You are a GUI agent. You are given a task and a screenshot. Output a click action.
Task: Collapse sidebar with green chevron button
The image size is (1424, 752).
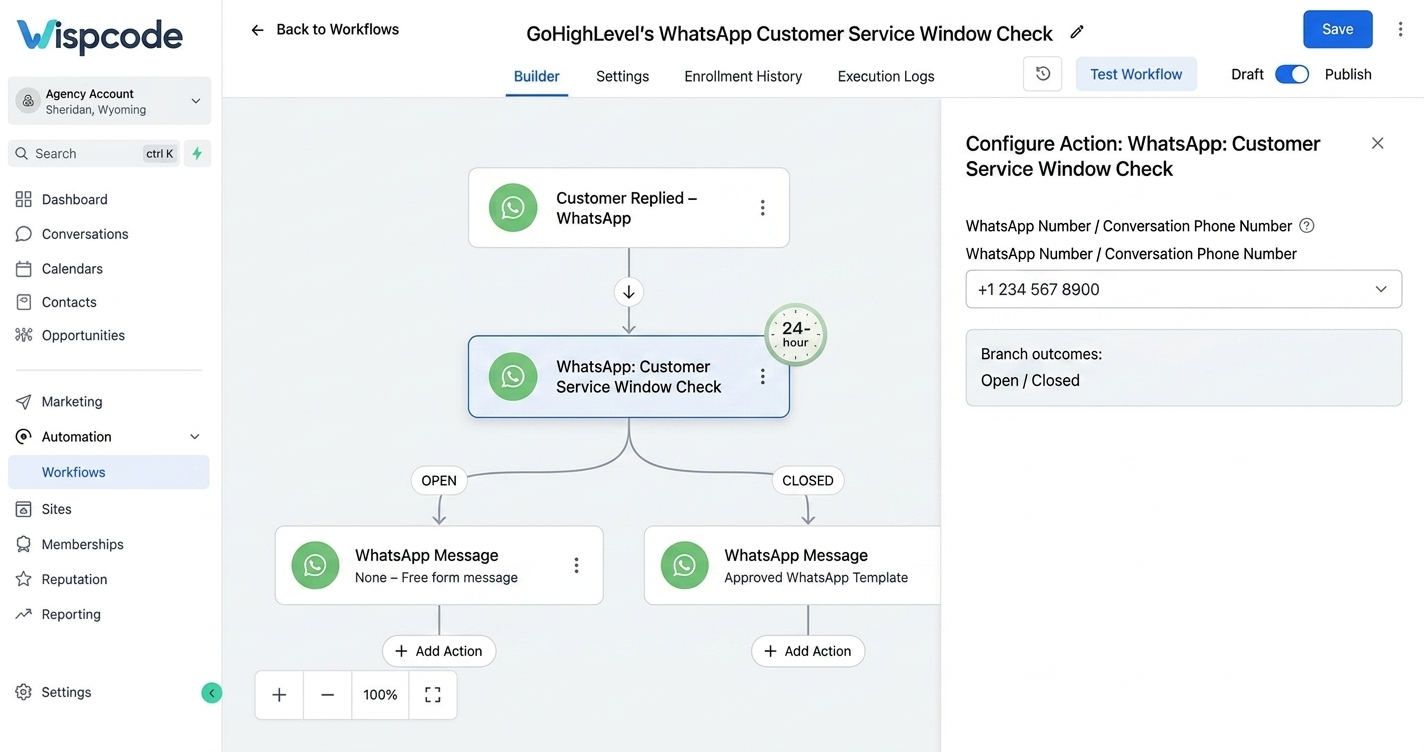212,692
